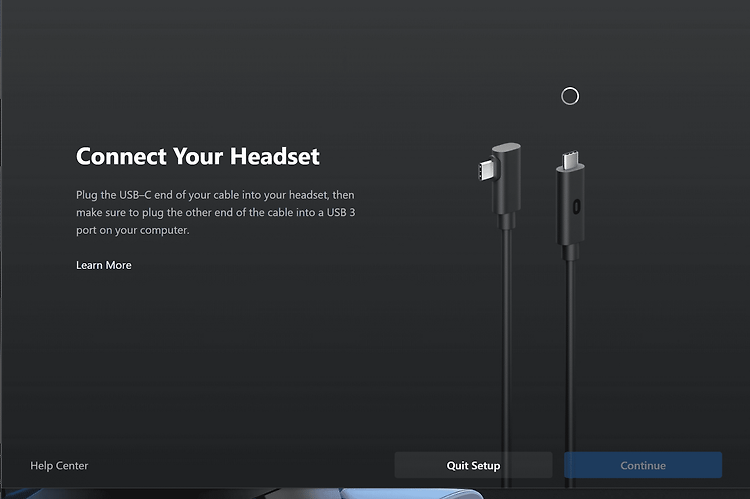Click the 'make sure to plug' text line

click(216, 212)
